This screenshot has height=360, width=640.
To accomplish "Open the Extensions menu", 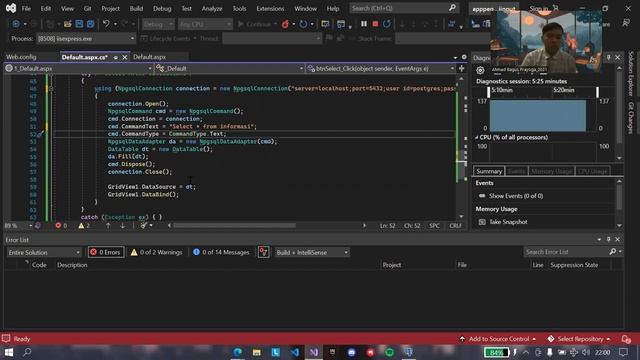I will tap(270, 8).
